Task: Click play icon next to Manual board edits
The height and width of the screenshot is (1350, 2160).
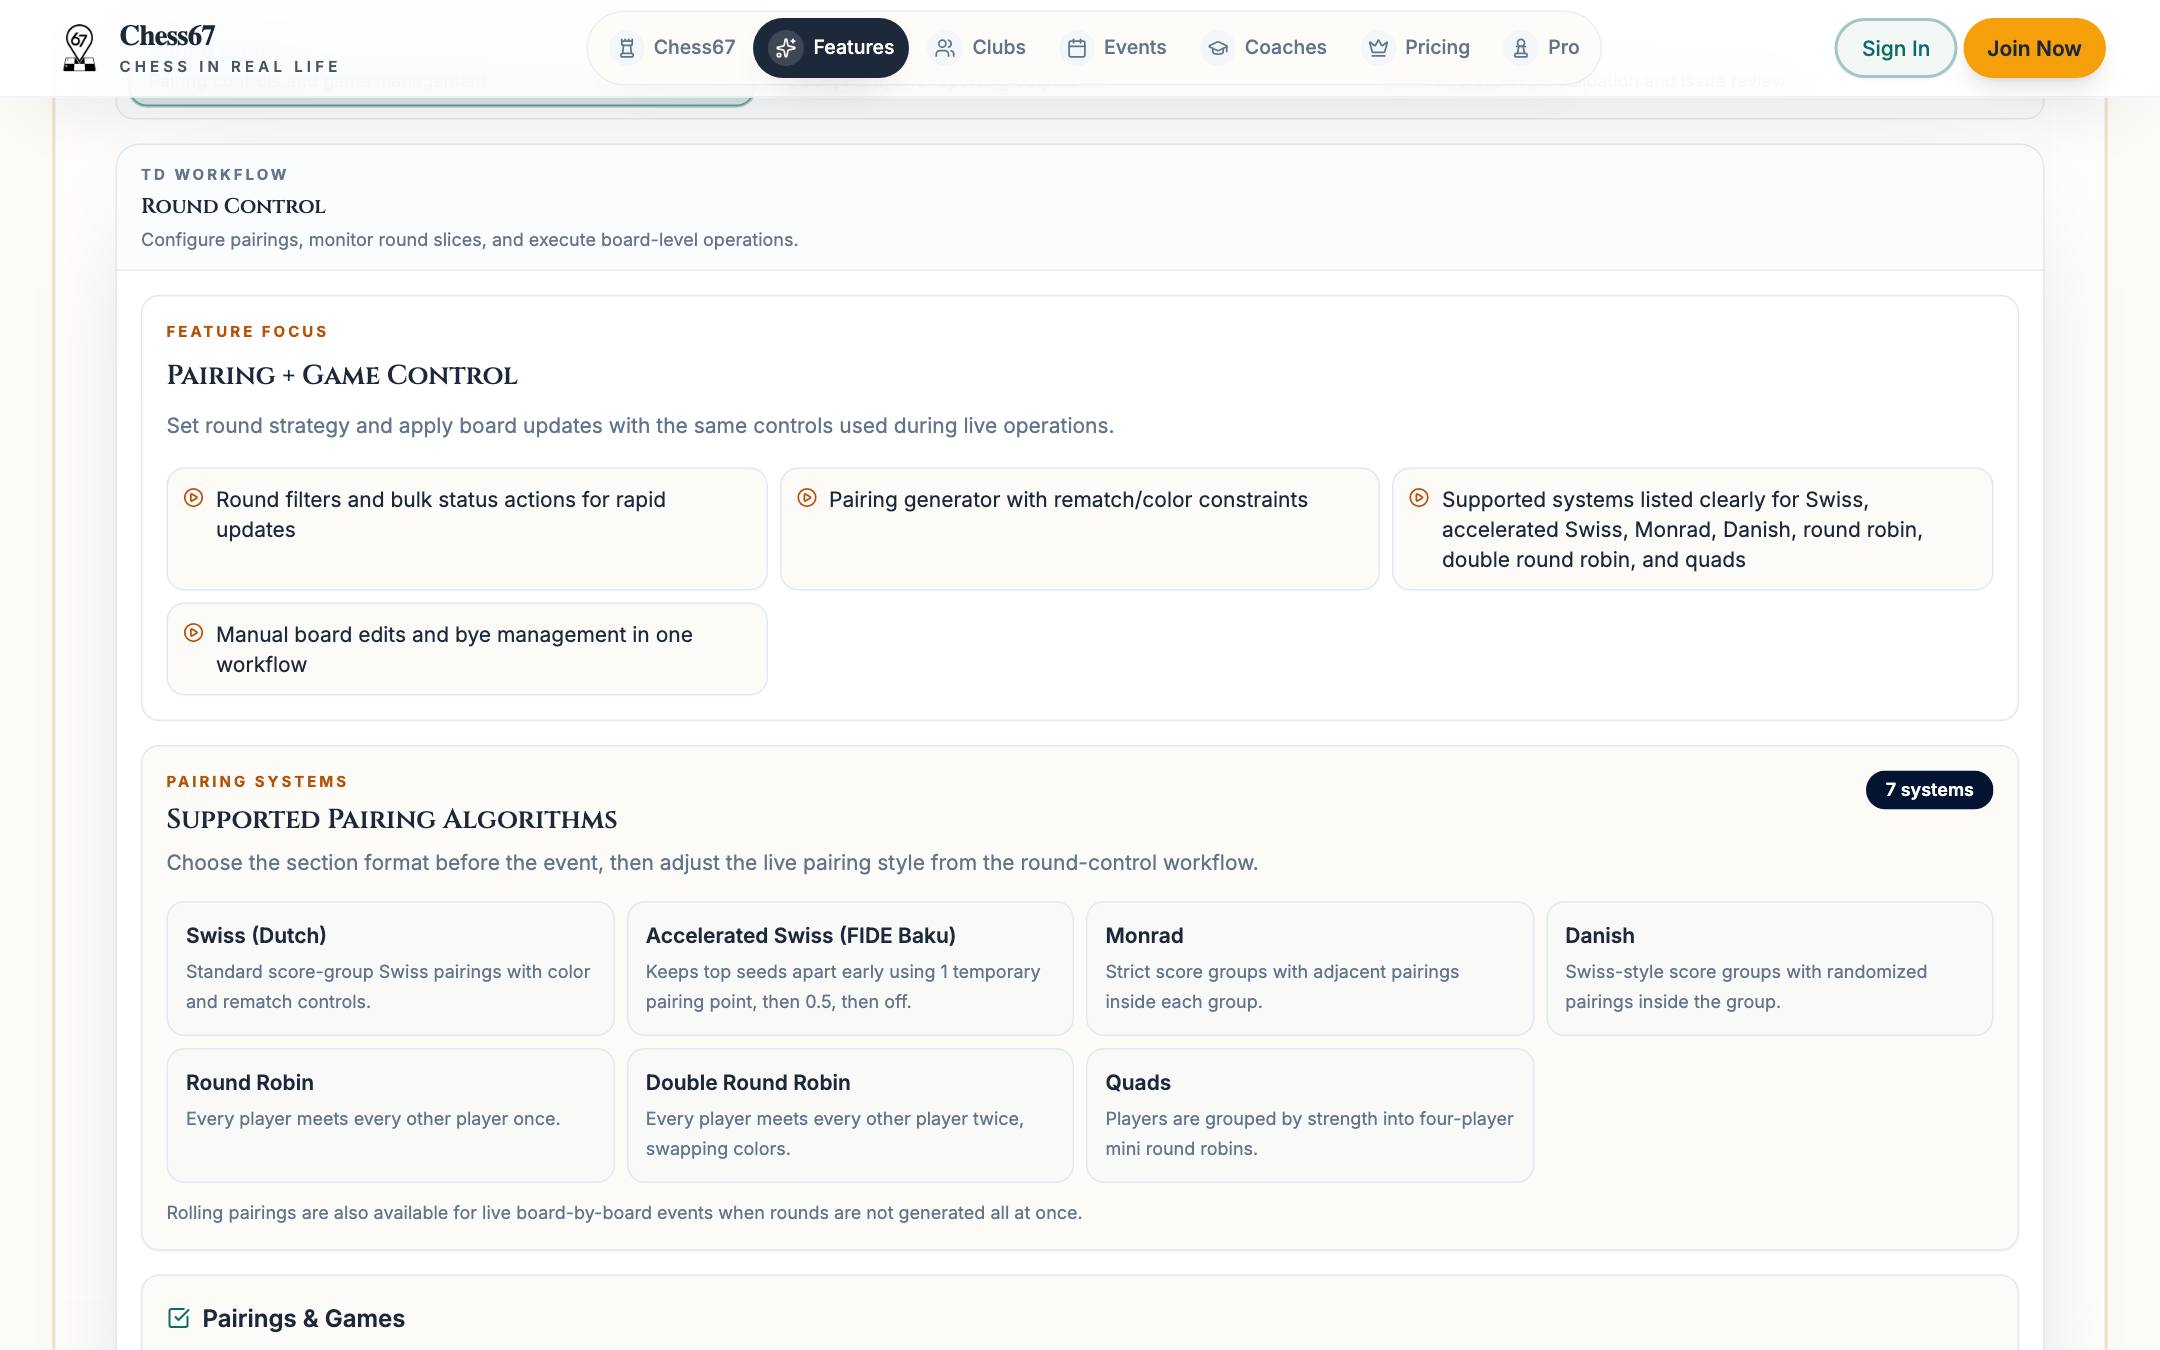Action: coord(194,633)
